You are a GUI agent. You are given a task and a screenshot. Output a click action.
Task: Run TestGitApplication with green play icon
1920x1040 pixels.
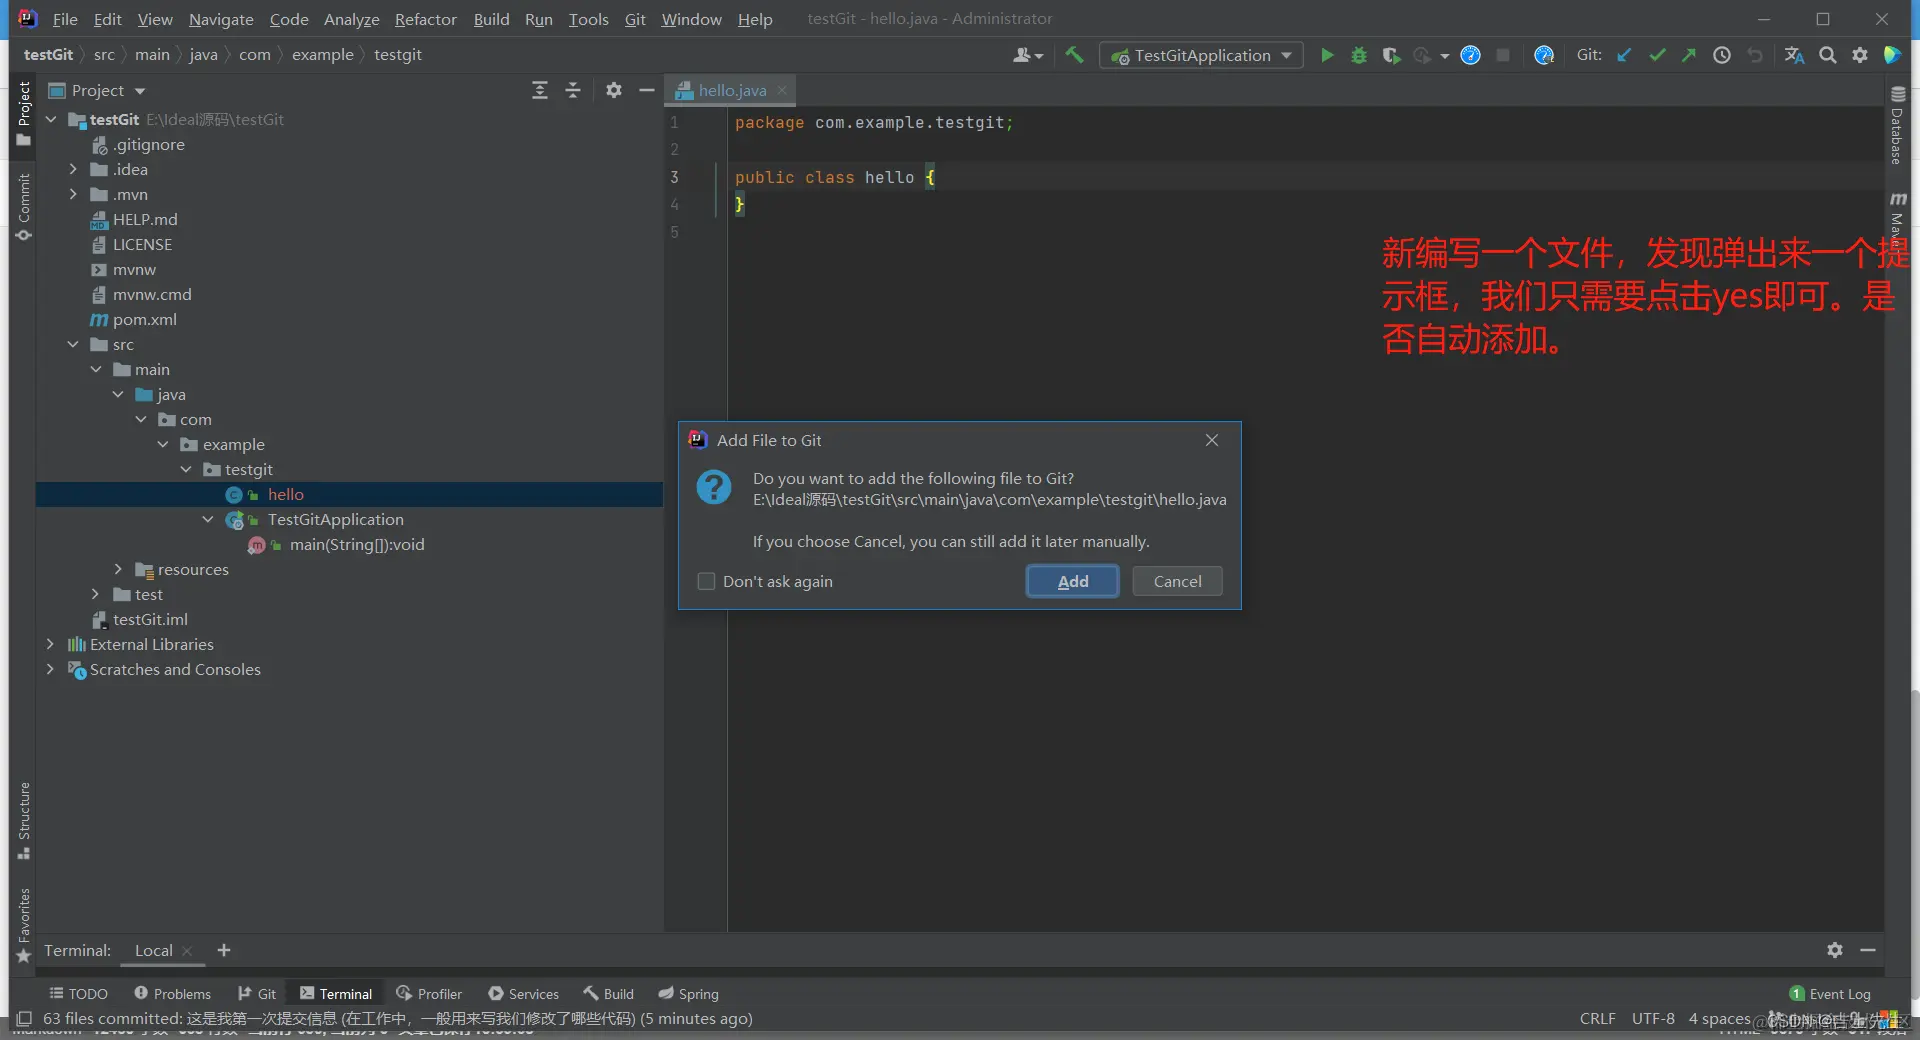point(1327,56)
